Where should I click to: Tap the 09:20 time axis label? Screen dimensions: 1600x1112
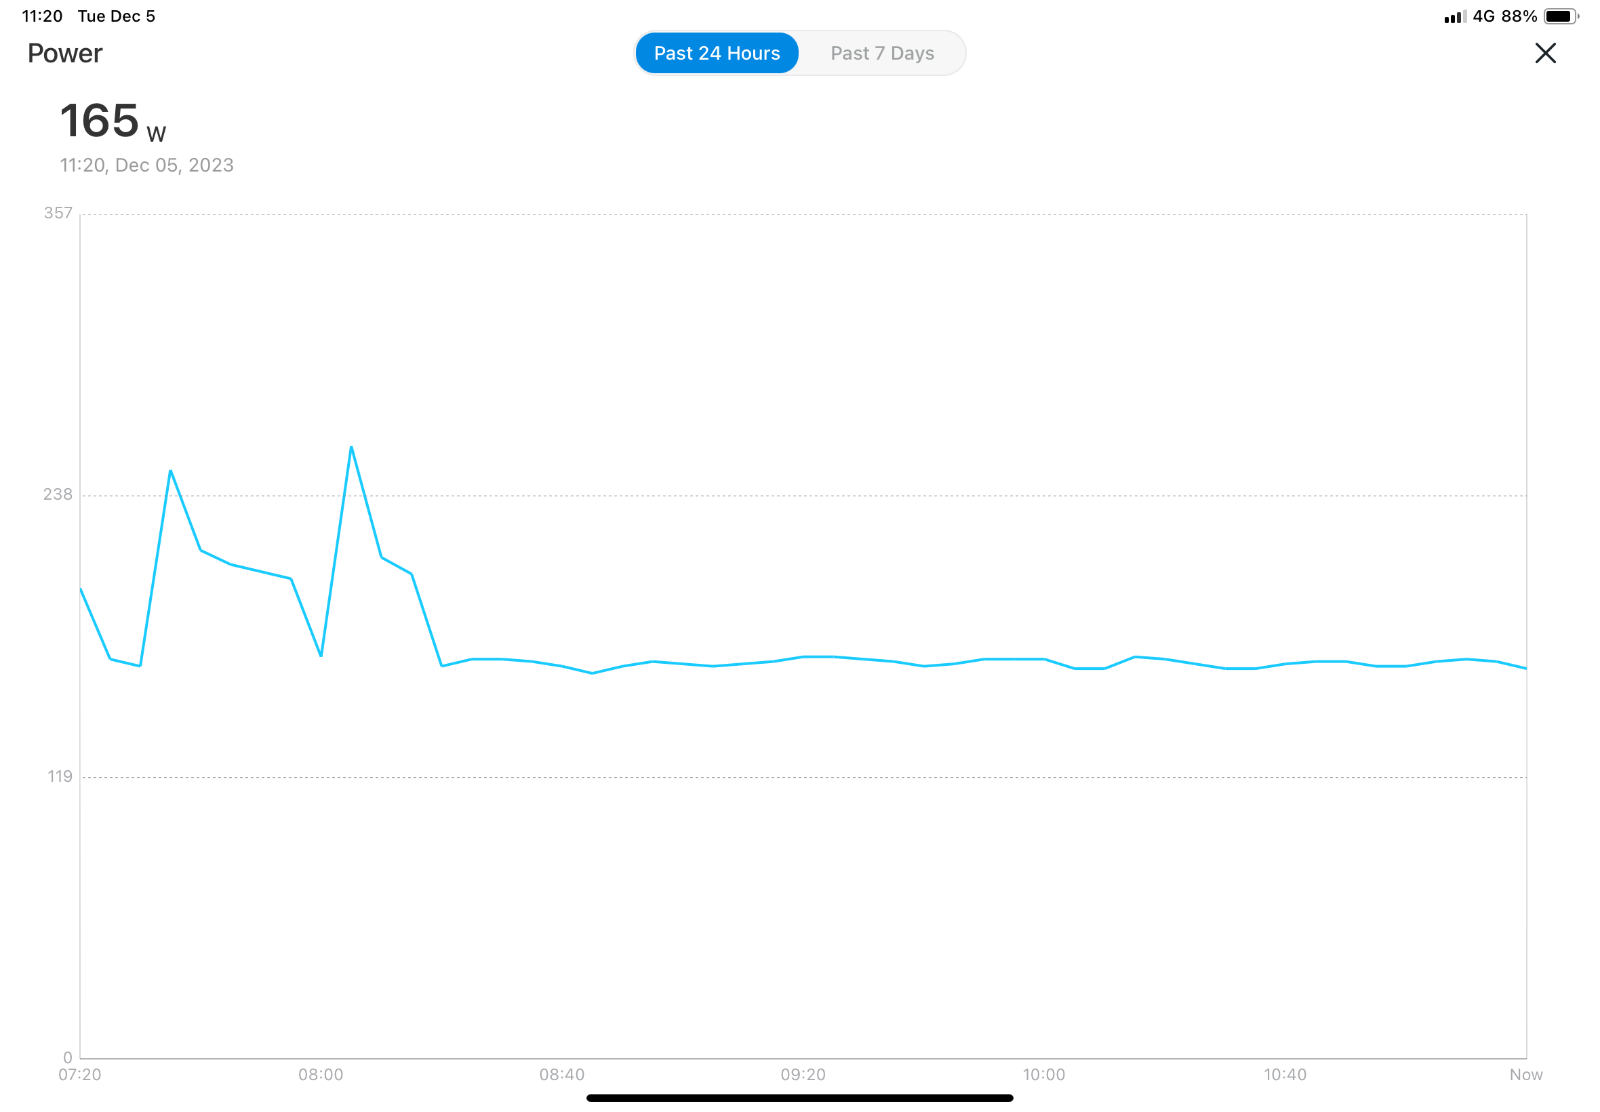pyautogui.click(x=803, y=1075)
